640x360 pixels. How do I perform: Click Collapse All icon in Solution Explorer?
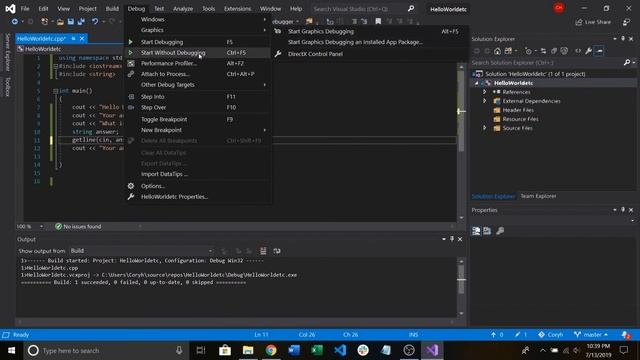click(554, 51)
